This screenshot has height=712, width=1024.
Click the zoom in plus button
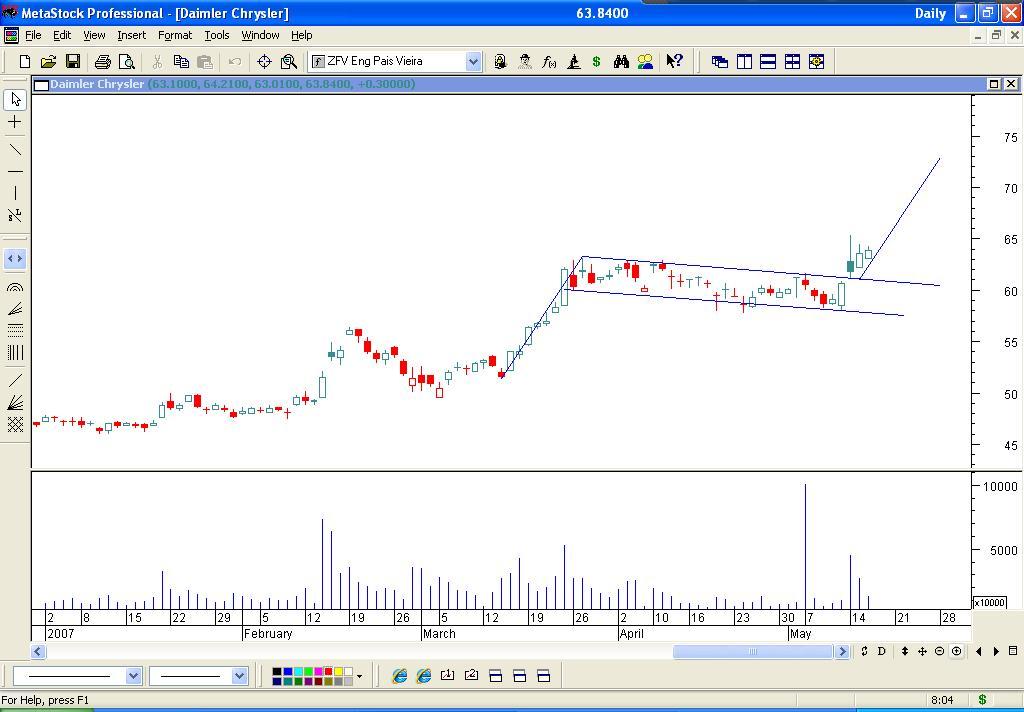coord(957,651)
